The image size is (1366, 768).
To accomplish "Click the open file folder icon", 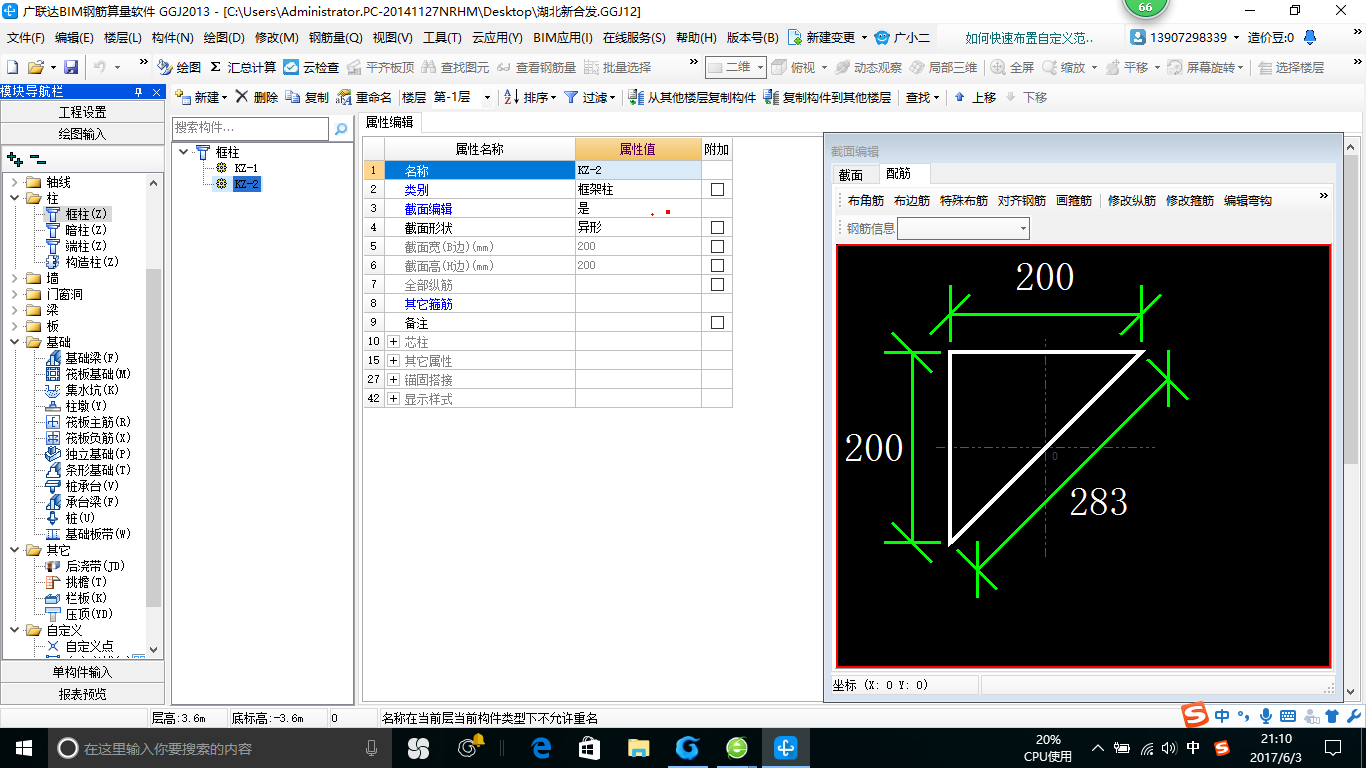I will point(35,67).
